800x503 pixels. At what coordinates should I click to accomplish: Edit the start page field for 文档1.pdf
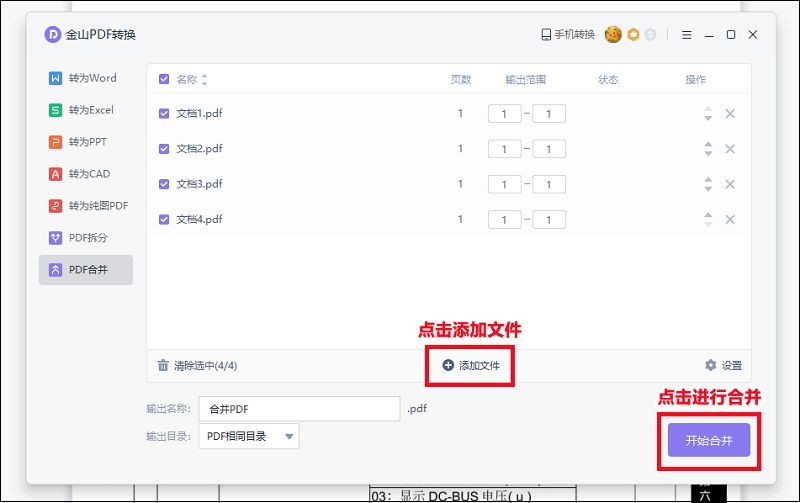click(504, 114)
